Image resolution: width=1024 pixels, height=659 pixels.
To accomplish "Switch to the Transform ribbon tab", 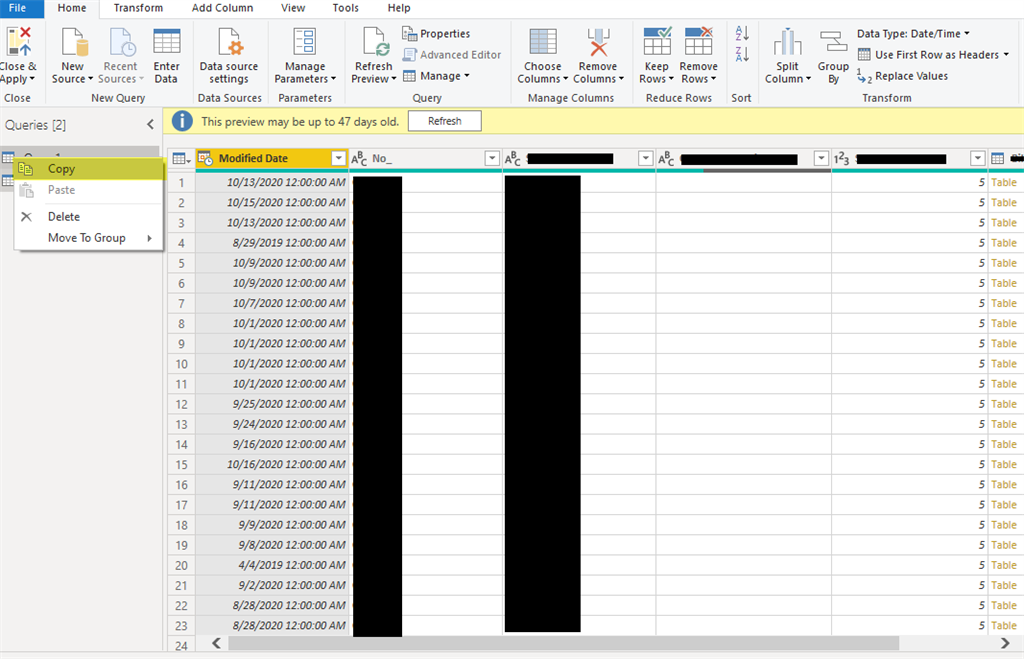I will point(138,8).
